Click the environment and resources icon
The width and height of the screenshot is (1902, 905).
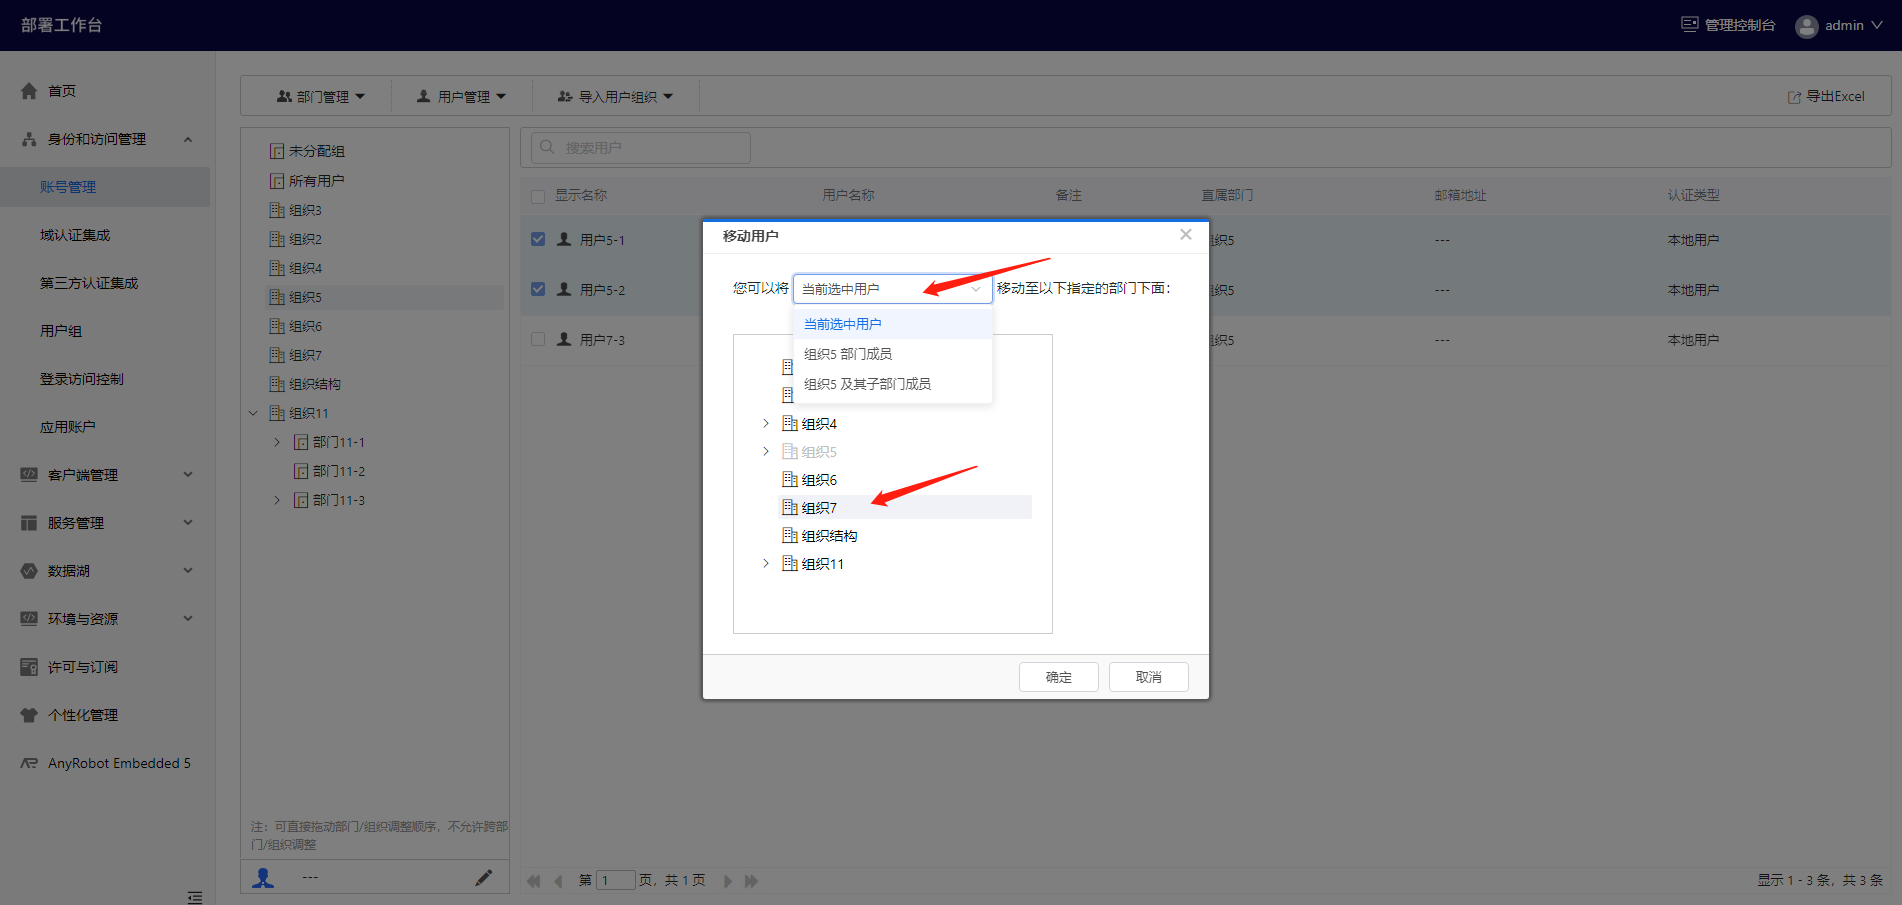pos(29,619)
